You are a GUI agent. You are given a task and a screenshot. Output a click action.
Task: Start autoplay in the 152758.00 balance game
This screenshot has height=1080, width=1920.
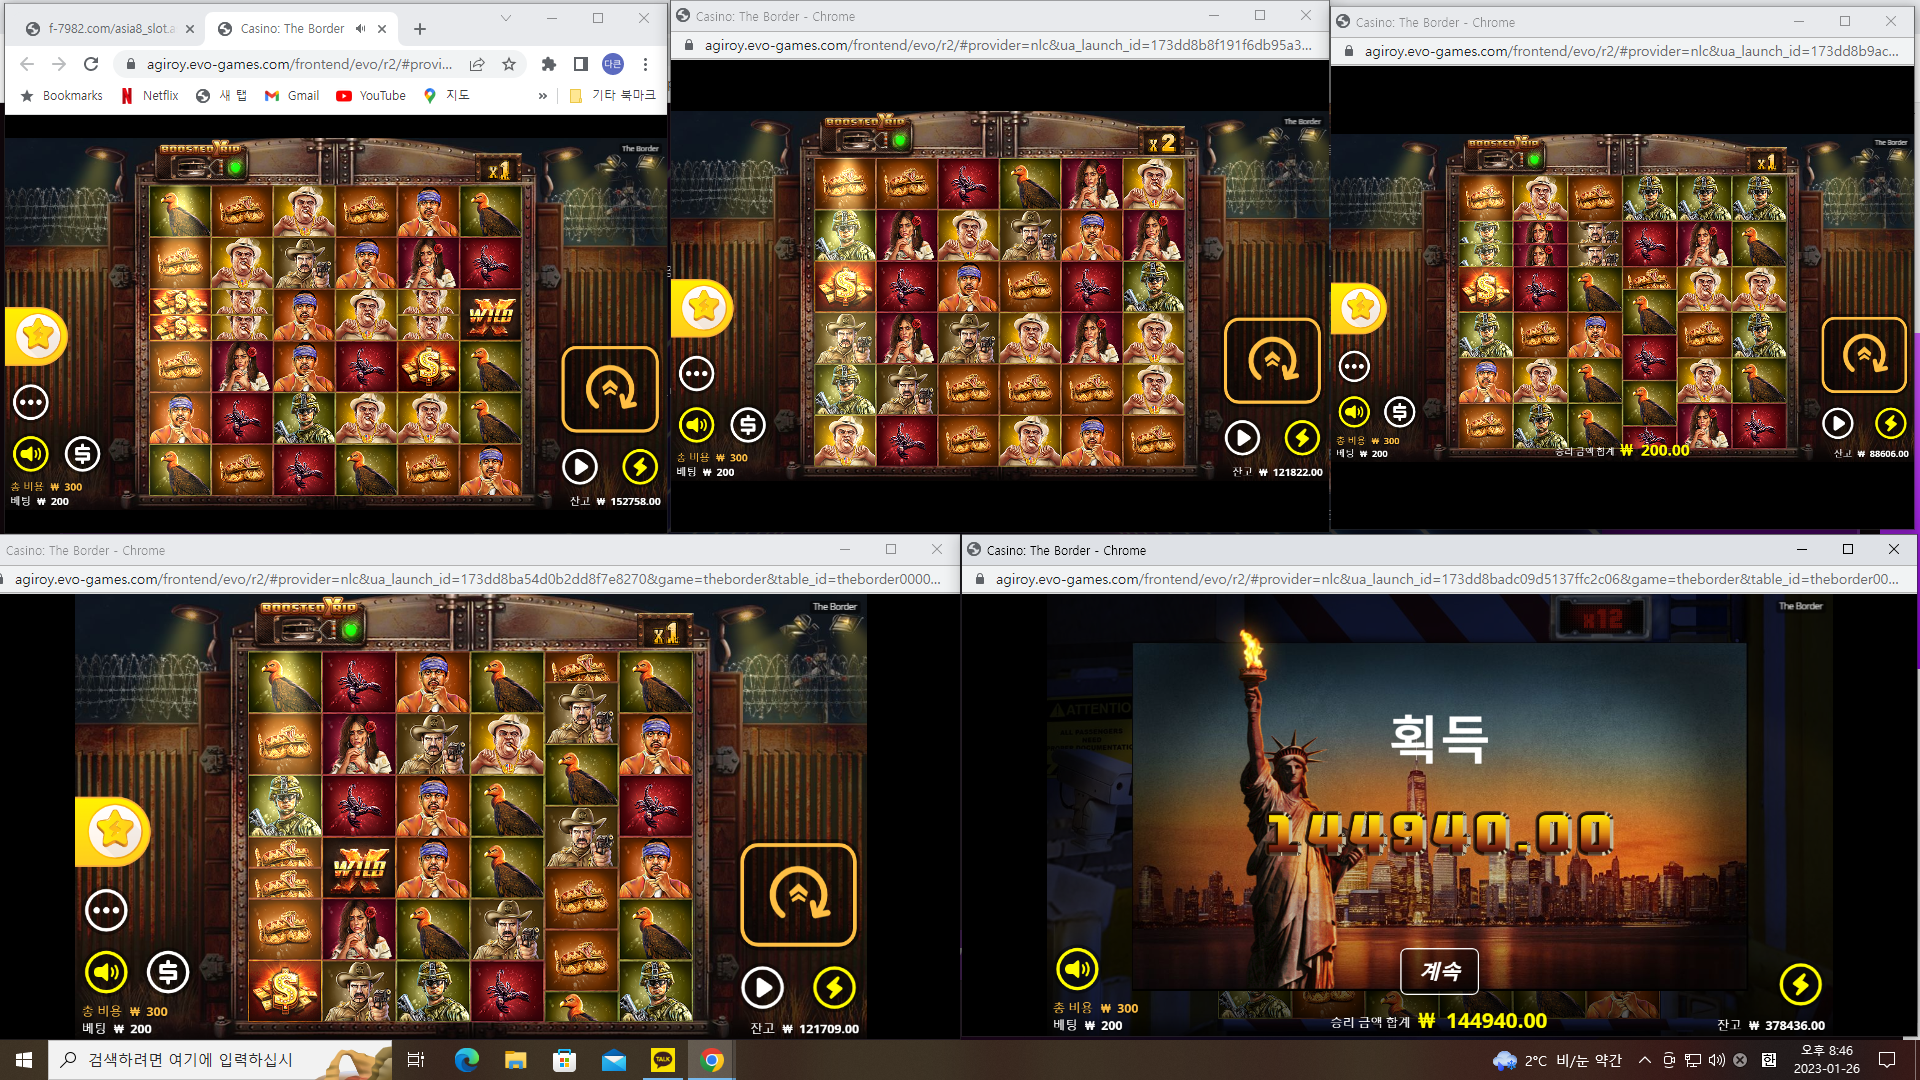580,466
